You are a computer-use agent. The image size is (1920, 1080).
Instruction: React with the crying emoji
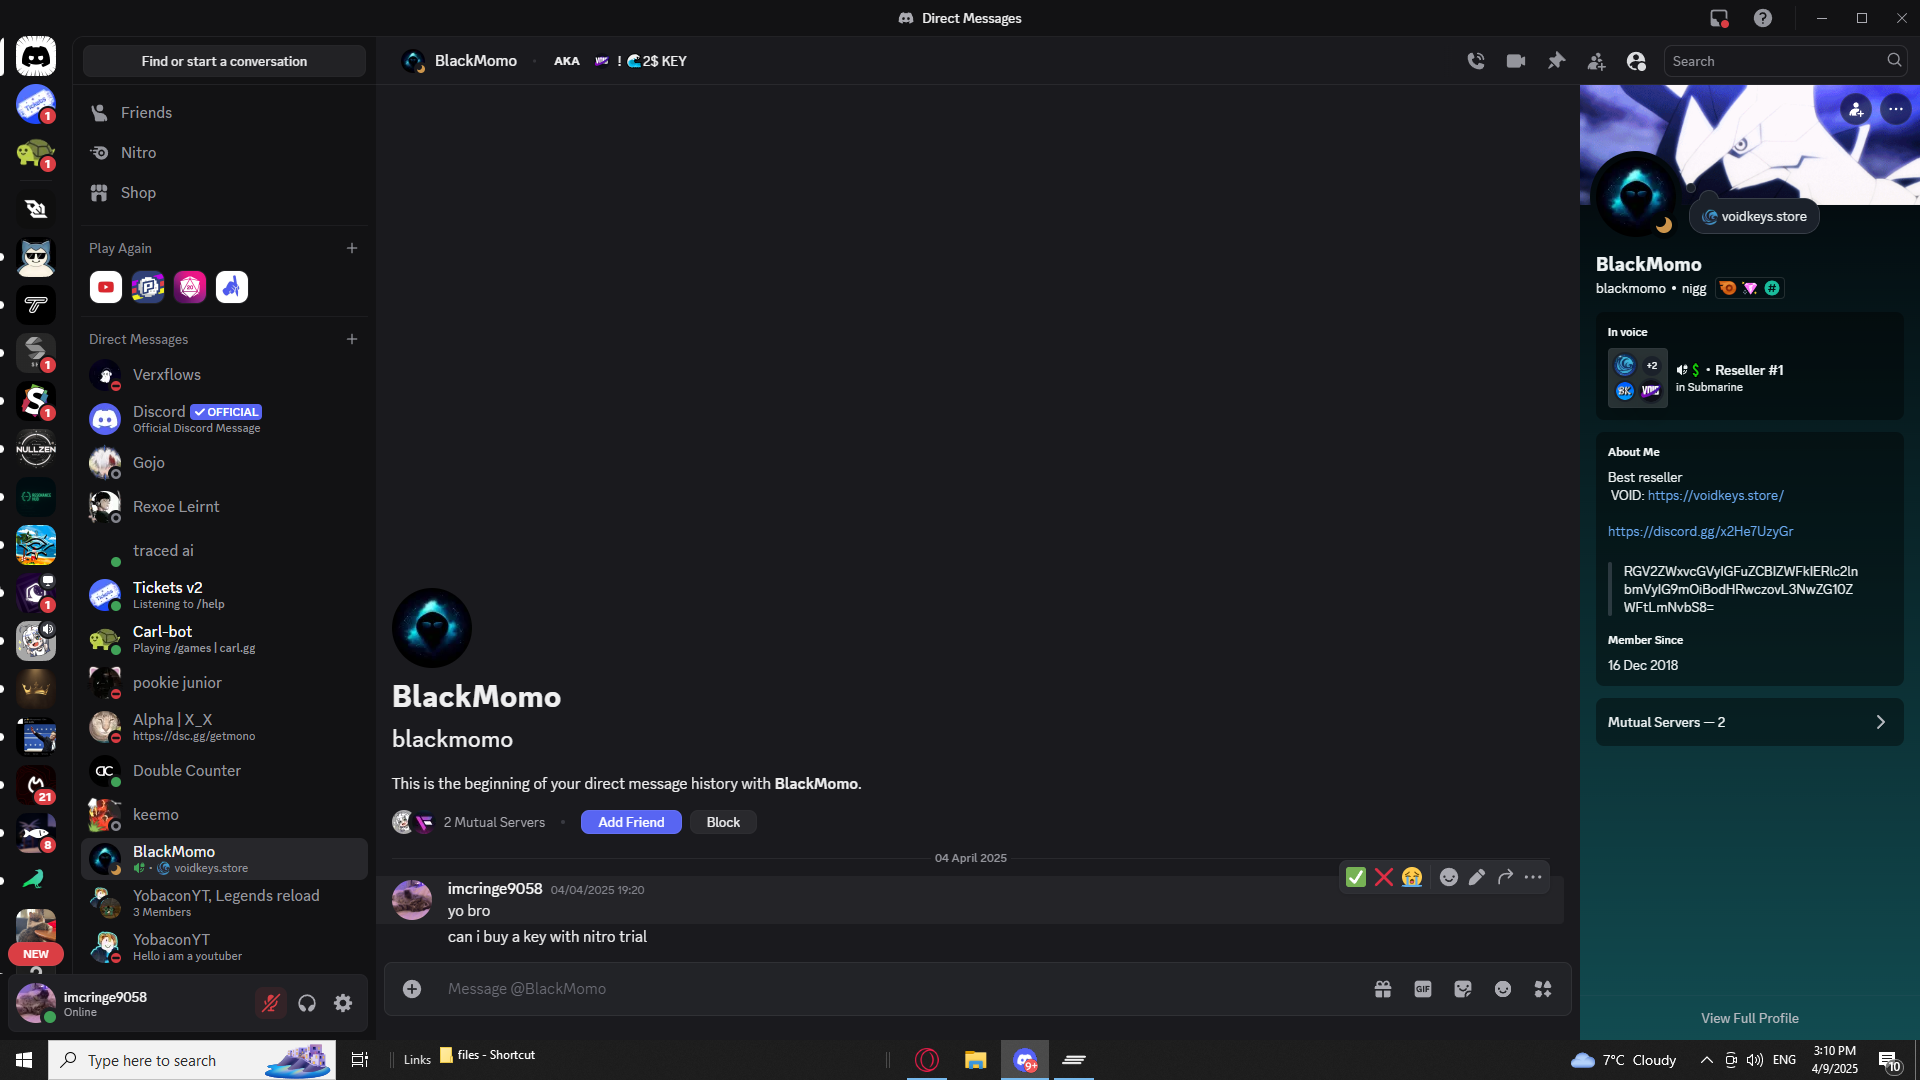pos(1412,877)
